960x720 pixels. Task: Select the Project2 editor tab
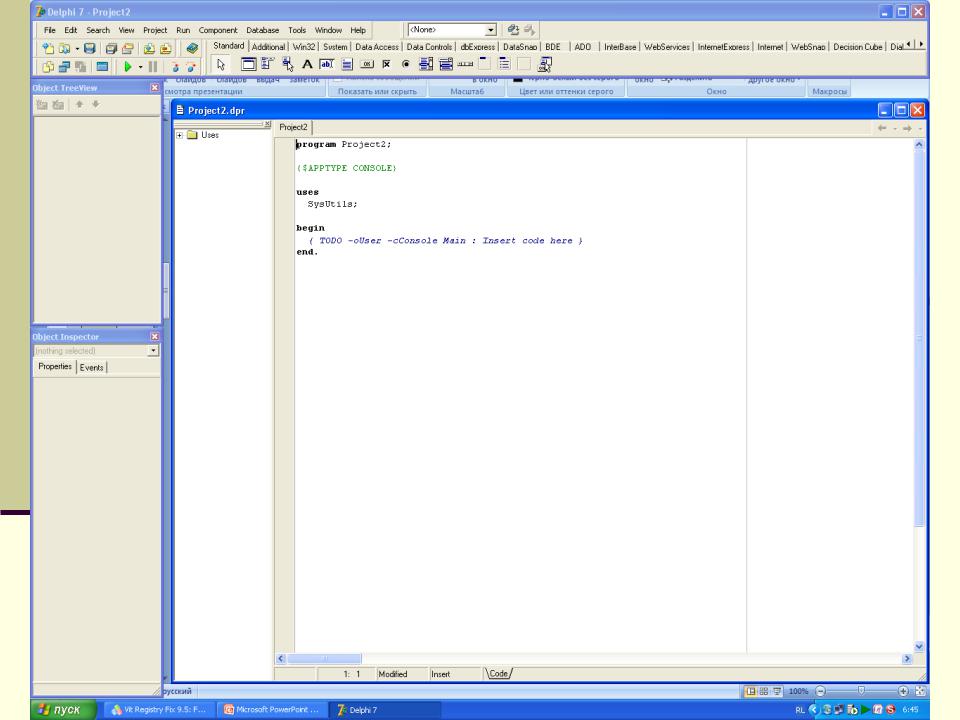tap(293, 127)
